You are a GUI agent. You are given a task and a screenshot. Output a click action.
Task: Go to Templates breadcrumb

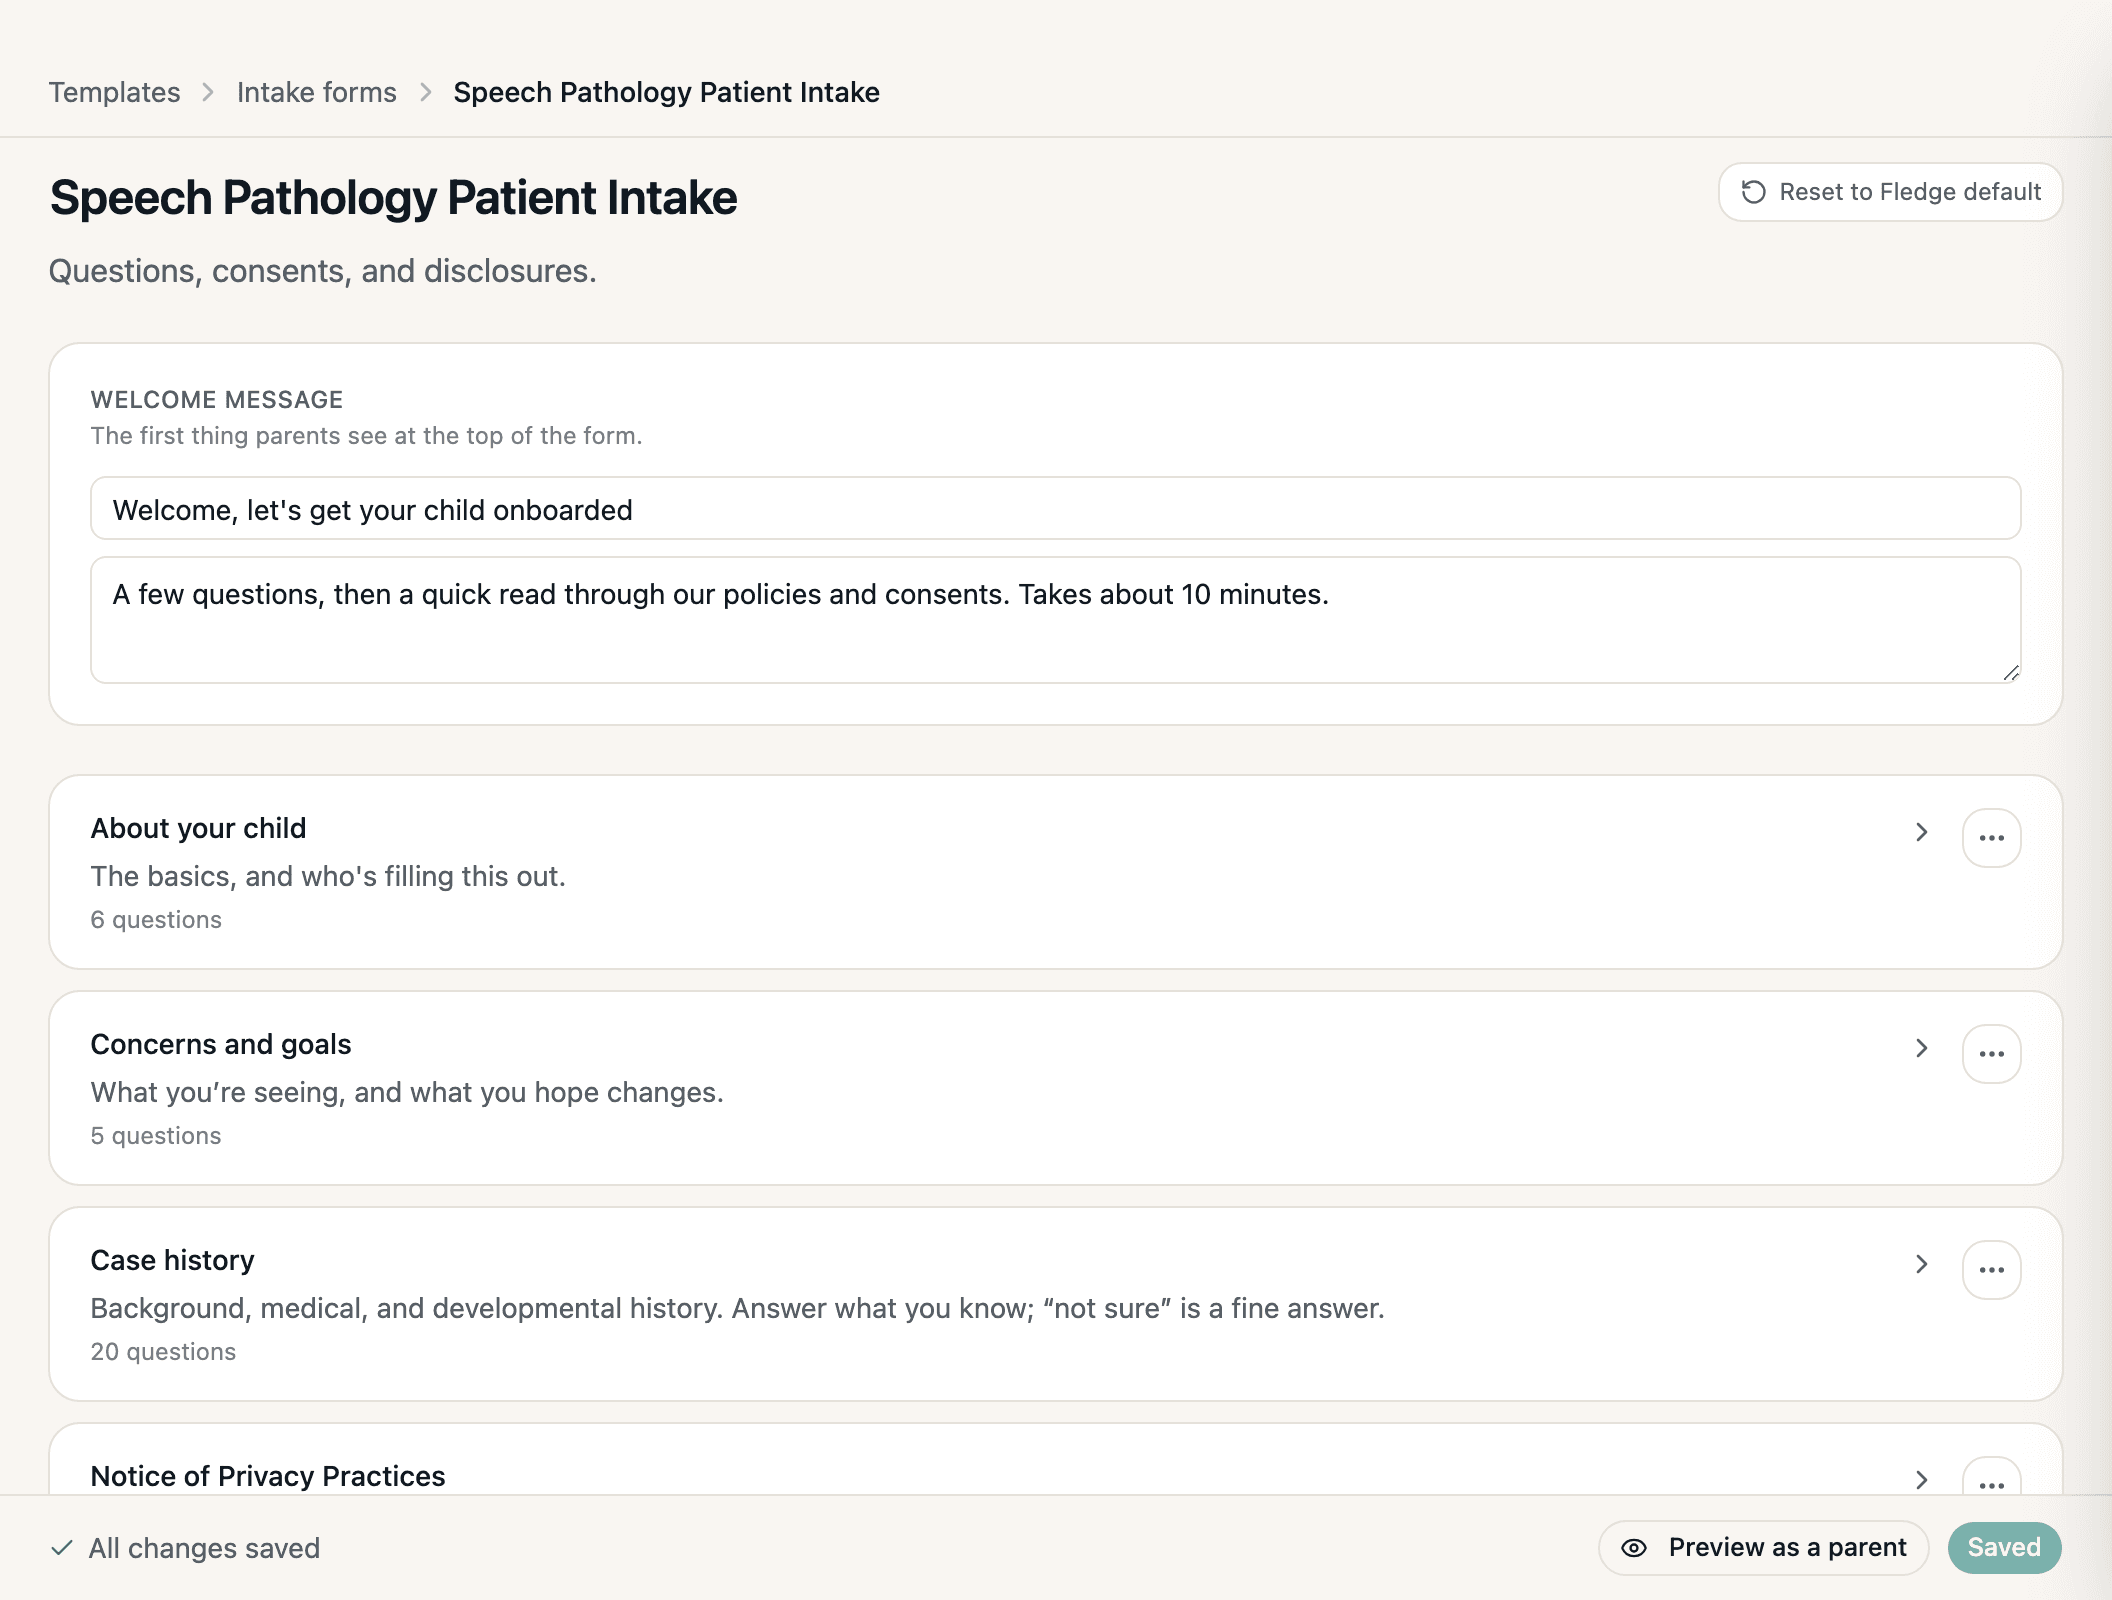point(115,92)
